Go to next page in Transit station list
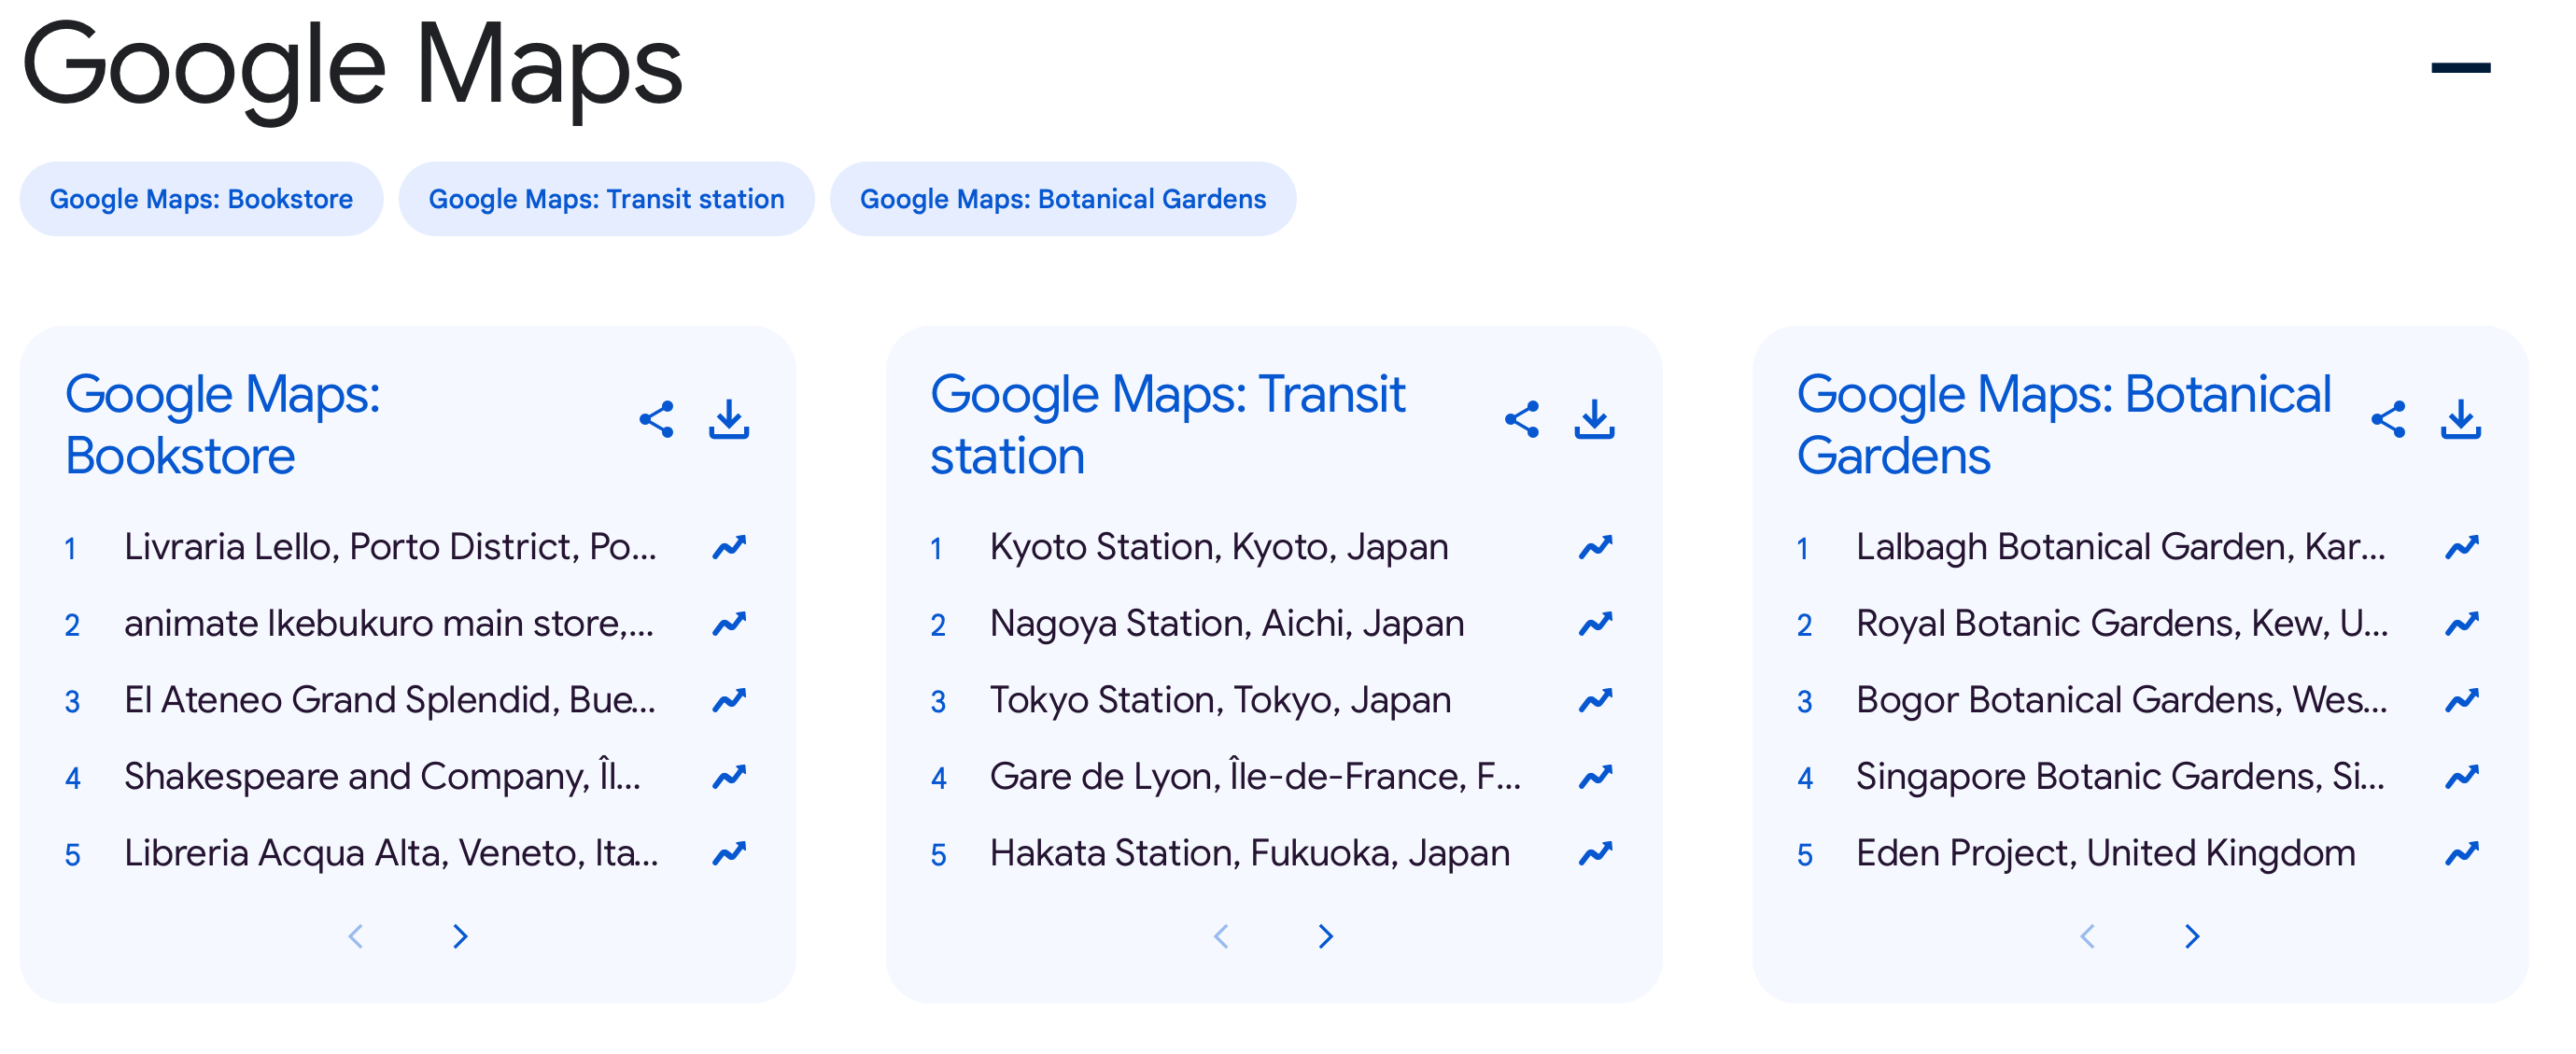The image size is (2576, 1054). pyautogui.click(x=1326, y=936)
